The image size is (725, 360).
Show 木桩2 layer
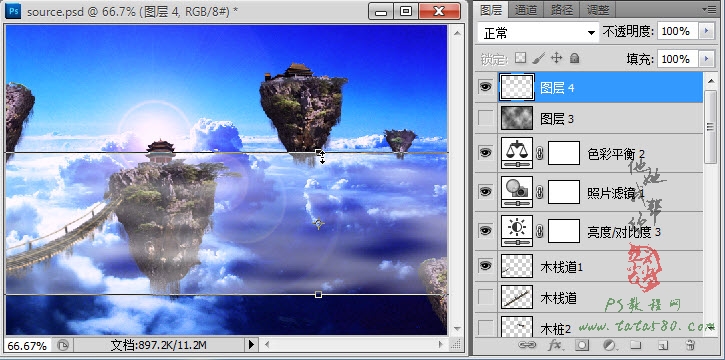pyautogui.click(x=485, y=327)
